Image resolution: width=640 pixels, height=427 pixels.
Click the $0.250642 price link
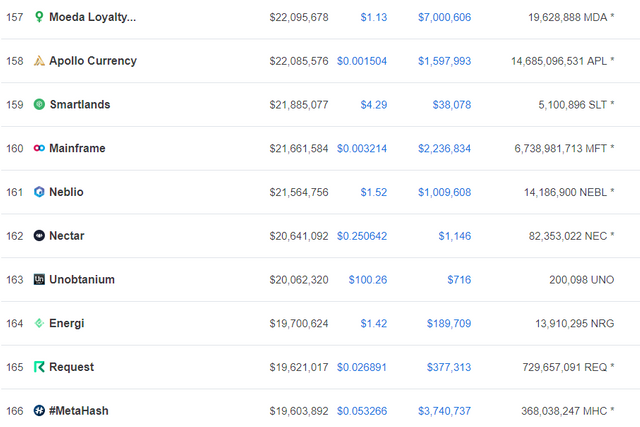point(362,236)
